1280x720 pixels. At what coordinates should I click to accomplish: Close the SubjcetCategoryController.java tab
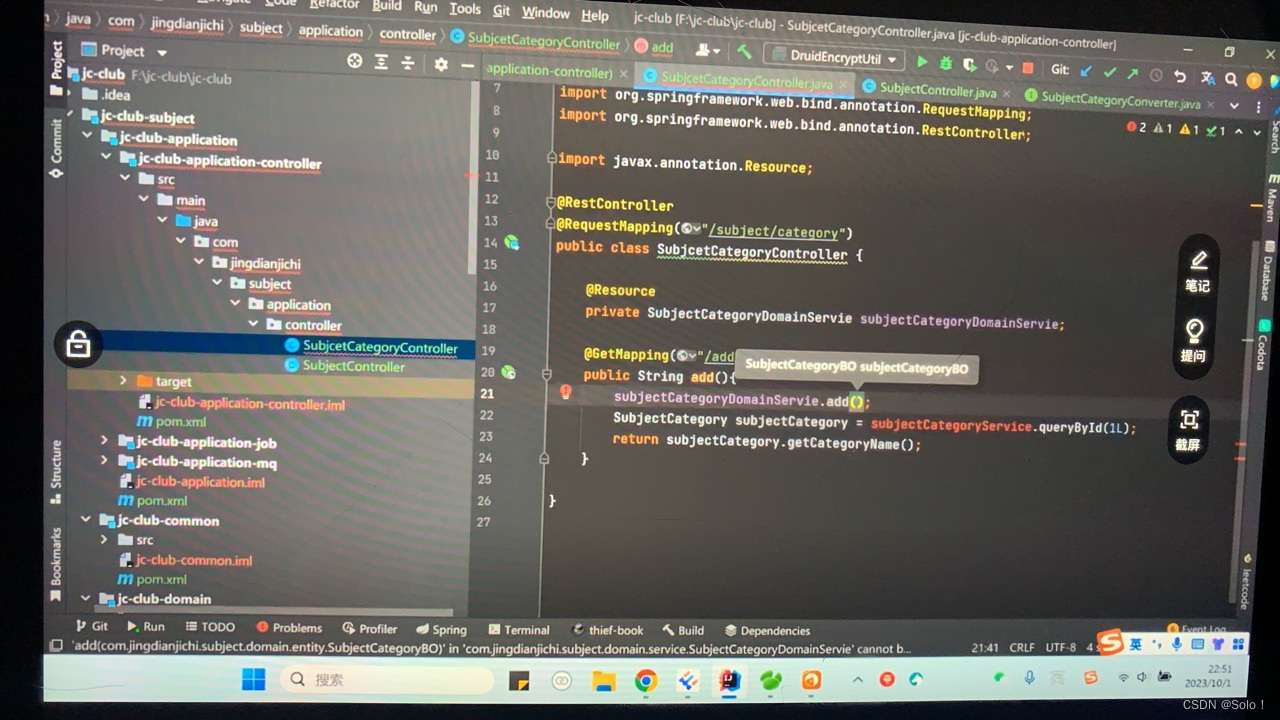(x=845, y=86)
